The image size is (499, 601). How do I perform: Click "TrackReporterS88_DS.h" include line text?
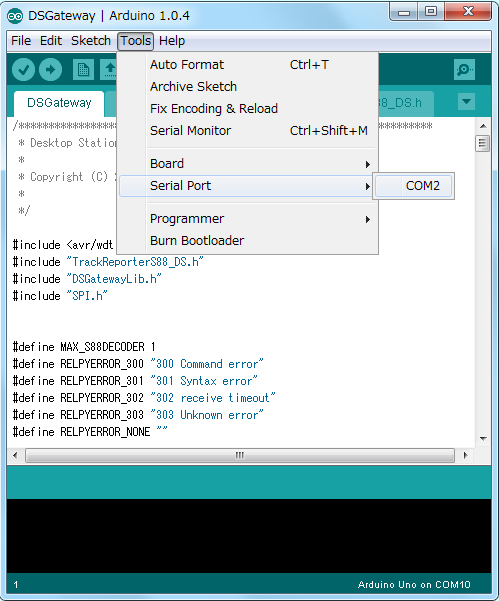pyautogui.click(x=135, y=262)
